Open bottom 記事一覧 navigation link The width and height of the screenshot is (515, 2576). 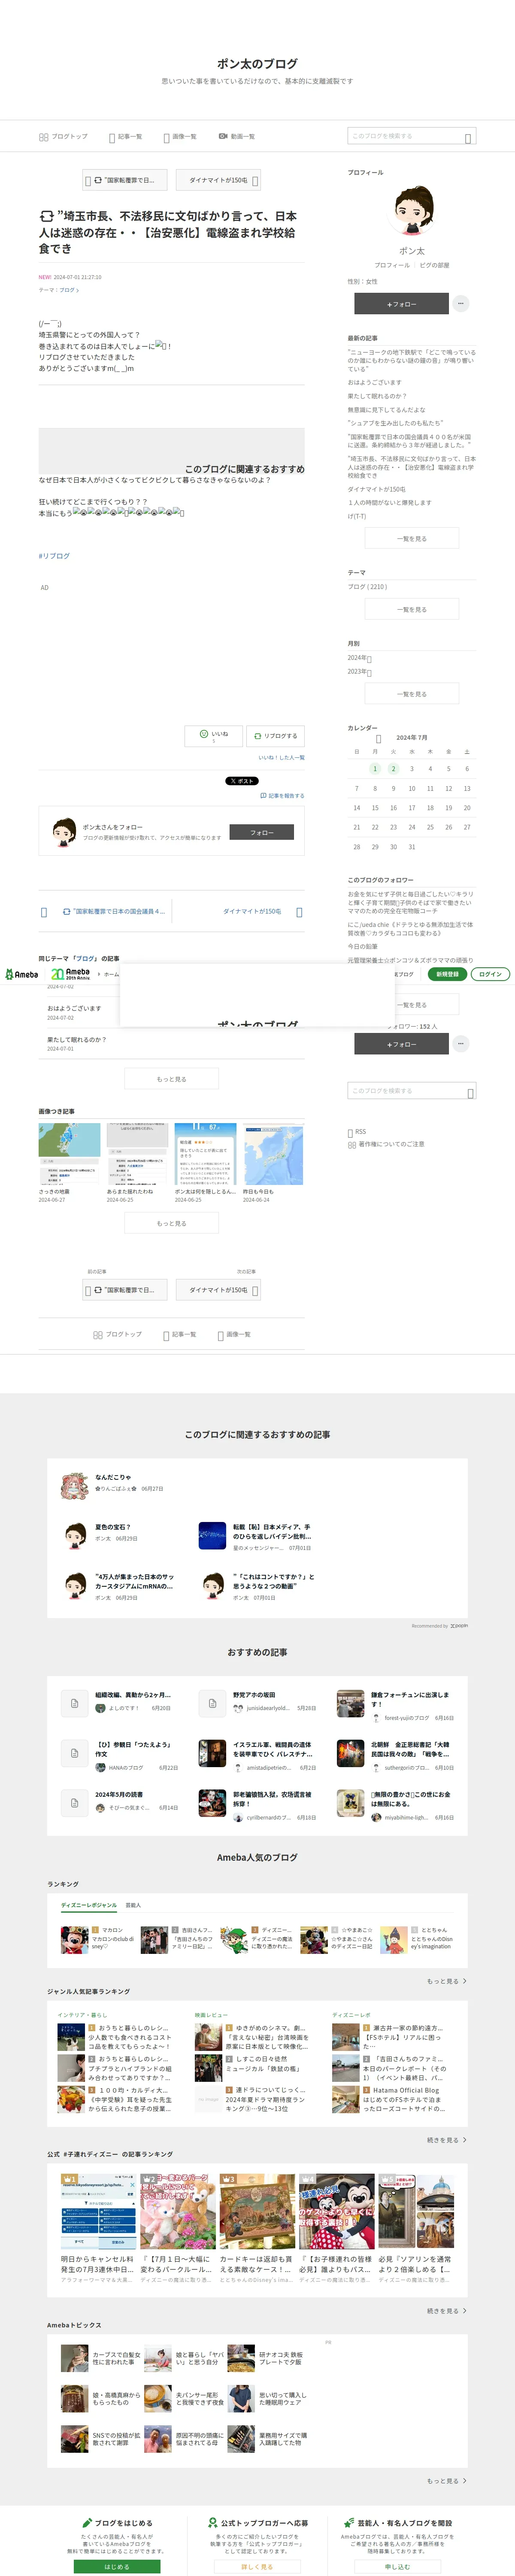pos(180,1335)
